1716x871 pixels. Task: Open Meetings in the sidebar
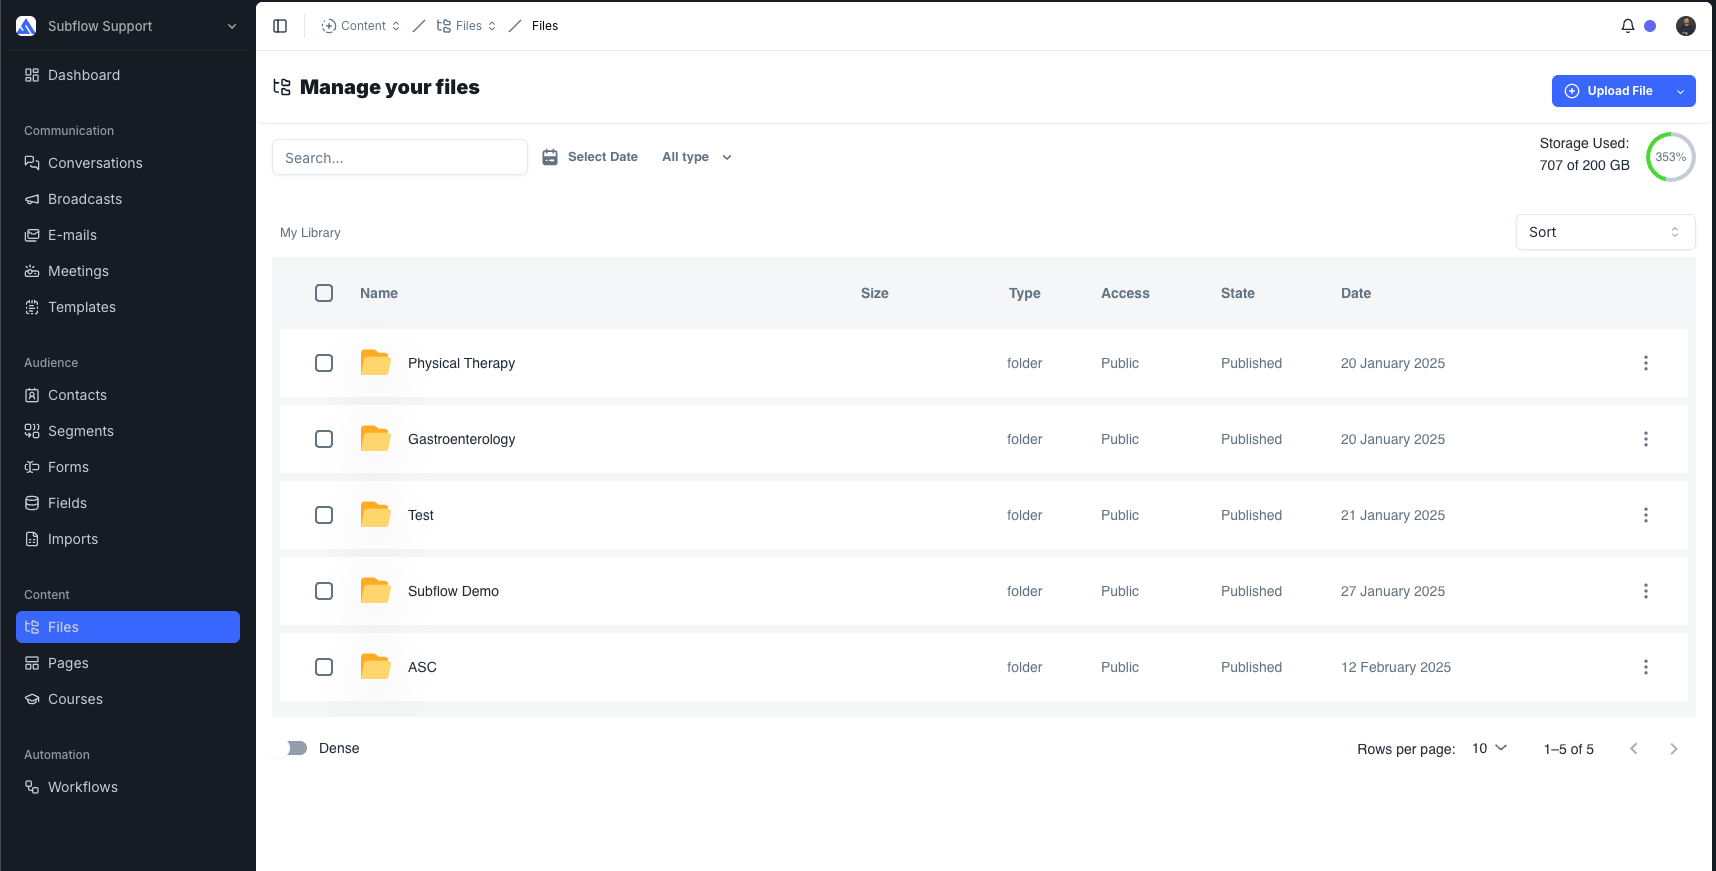[128, 271]
